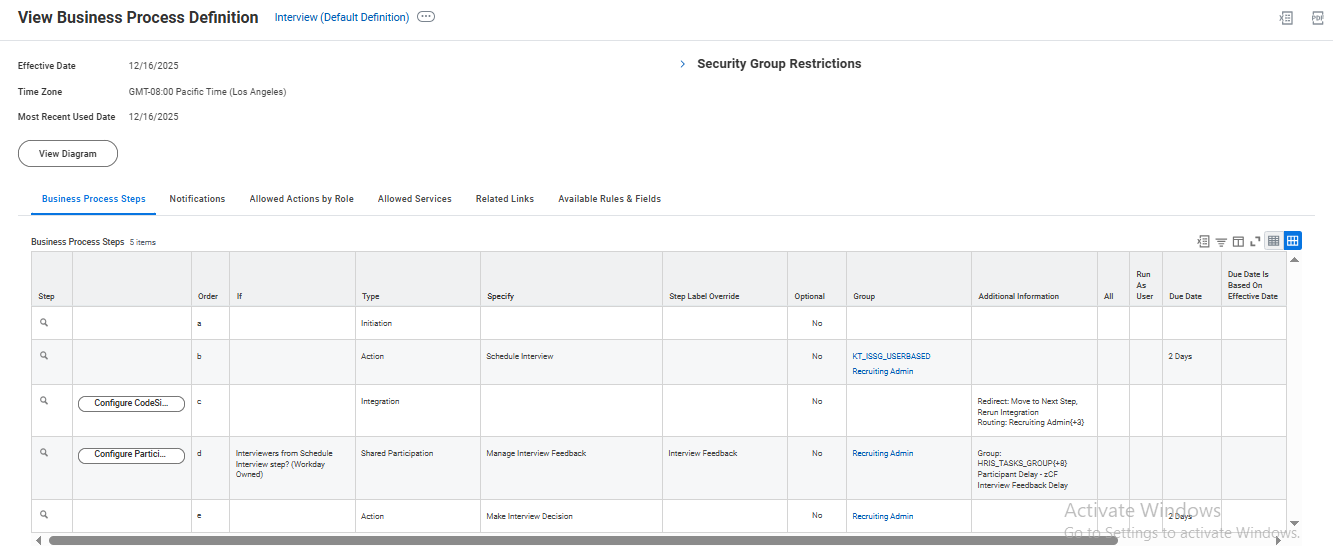Open the table filter icon
Viewport: 1333px width, 546px height.
coord(1221,241)
